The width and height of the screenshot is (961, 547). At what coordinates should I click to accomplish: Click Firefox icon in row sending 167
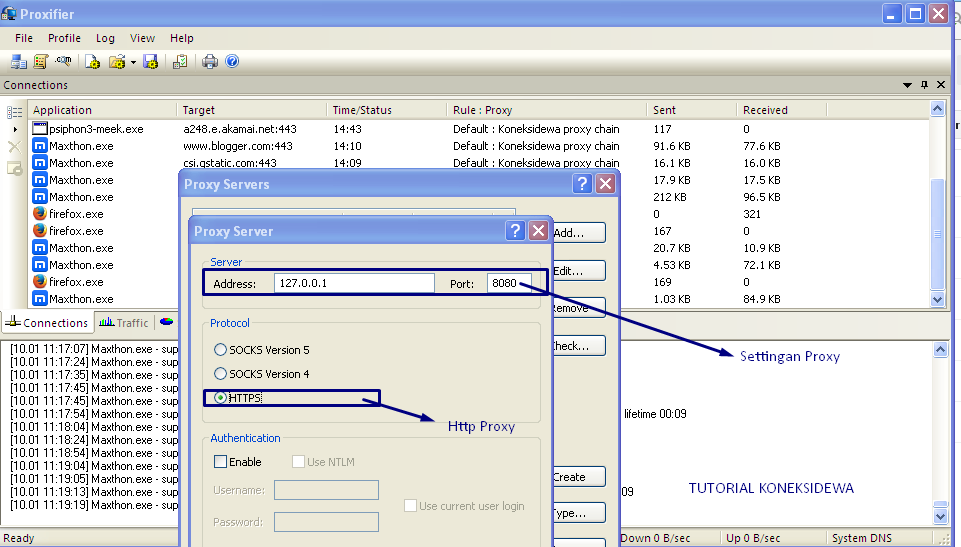pyautogui.click(x=40, y=230)
